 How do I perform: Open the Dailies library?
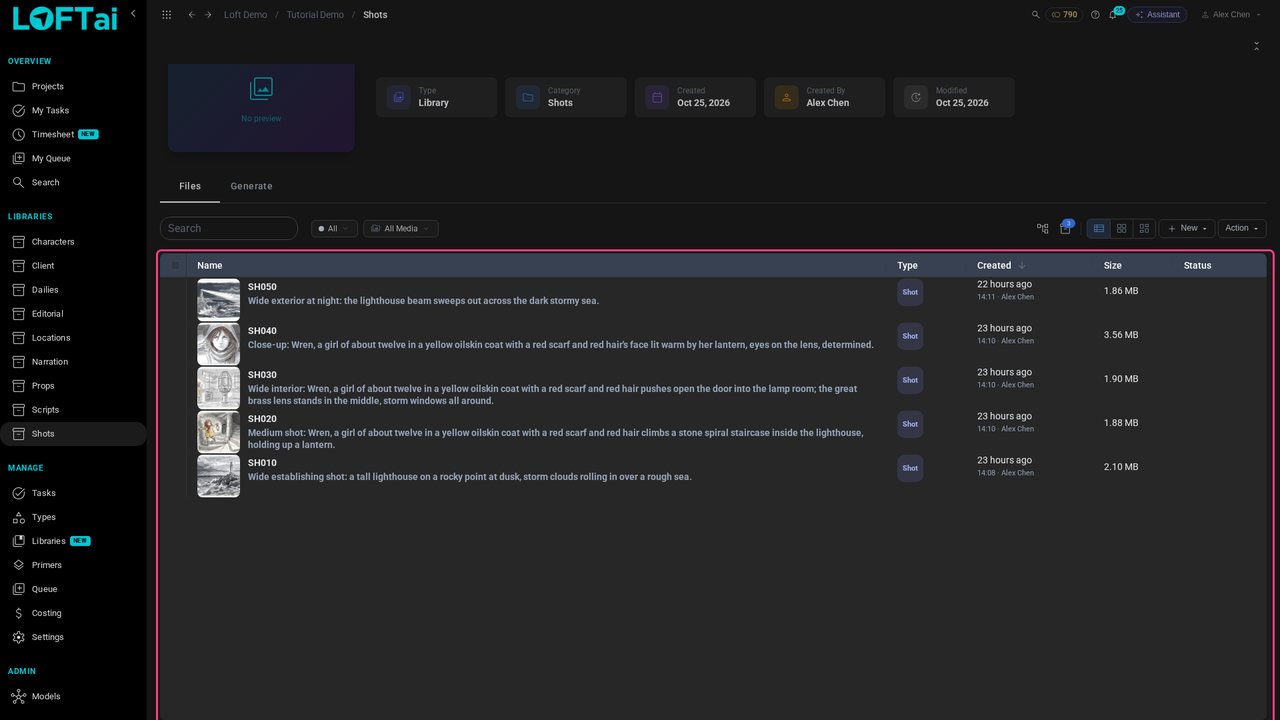73,290
